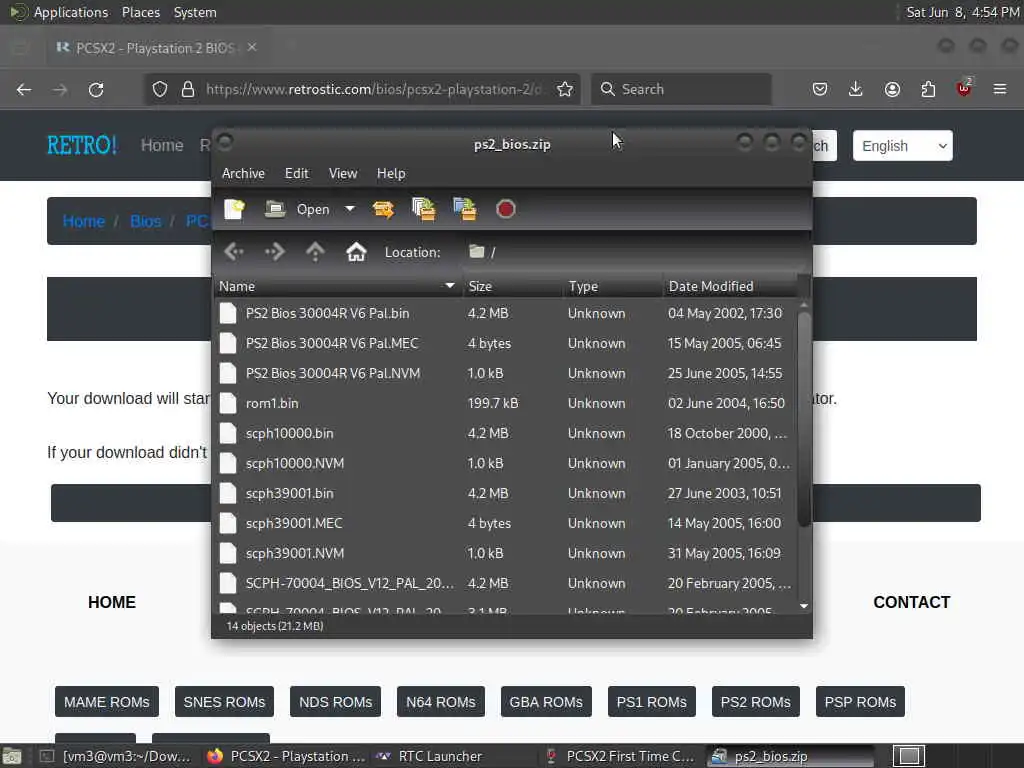Click file icon beside scph39001.bin
Image resolution: width=1024 pixels, height=768 pixels.
click(228, 494)
